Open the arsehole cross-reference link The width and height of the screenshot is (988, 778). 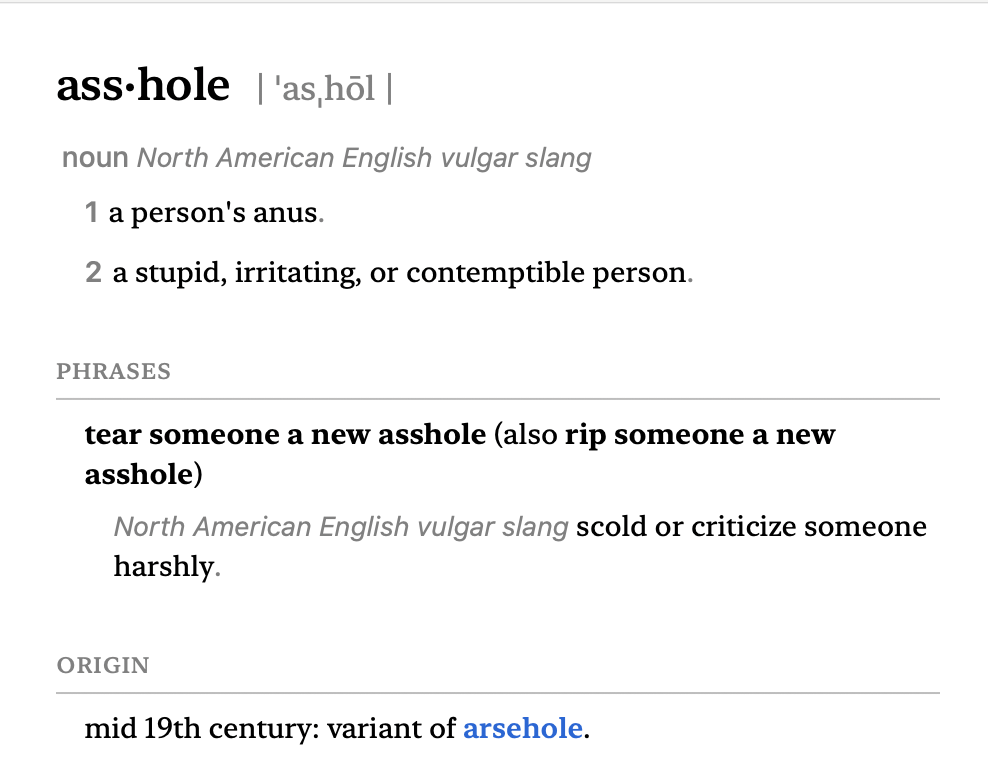pyautogui.click(x=522, y=728)
